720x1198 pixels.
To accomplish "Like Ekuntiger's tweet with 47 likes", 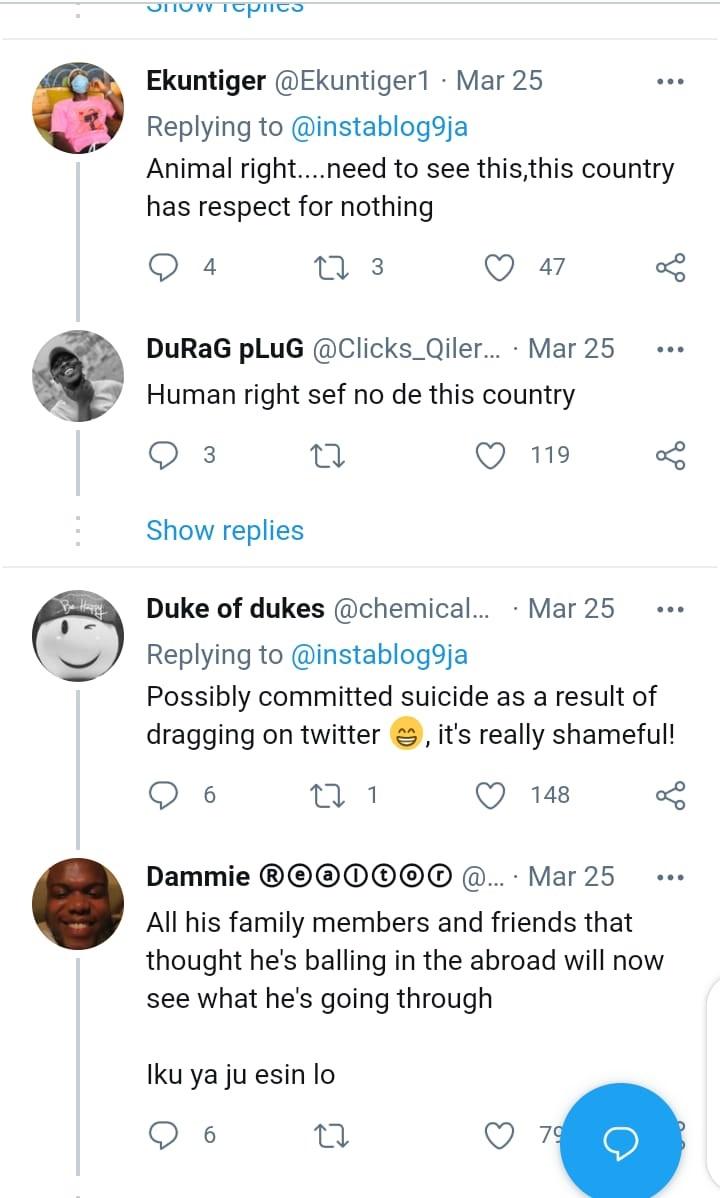I will [499, 266].
